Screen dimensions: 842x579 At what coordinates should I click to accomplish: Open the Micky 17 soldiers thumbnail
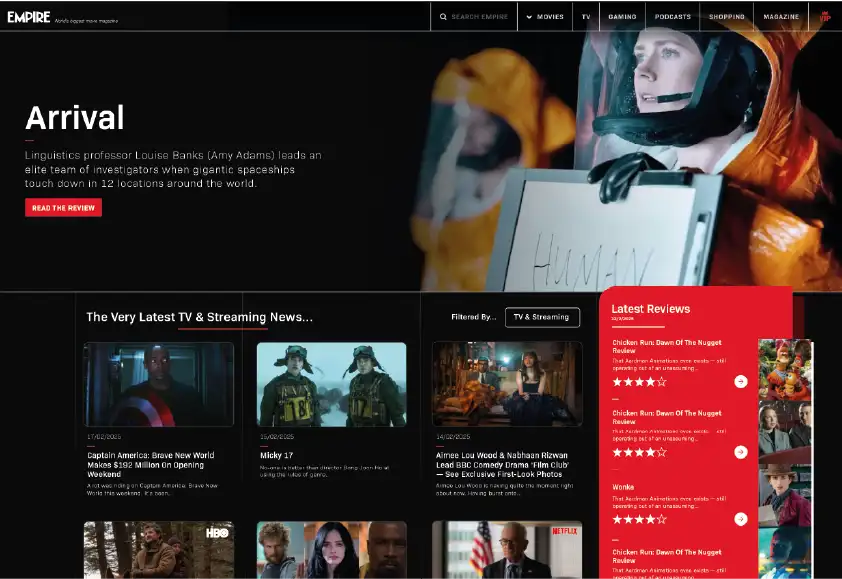tap(332, 385)
